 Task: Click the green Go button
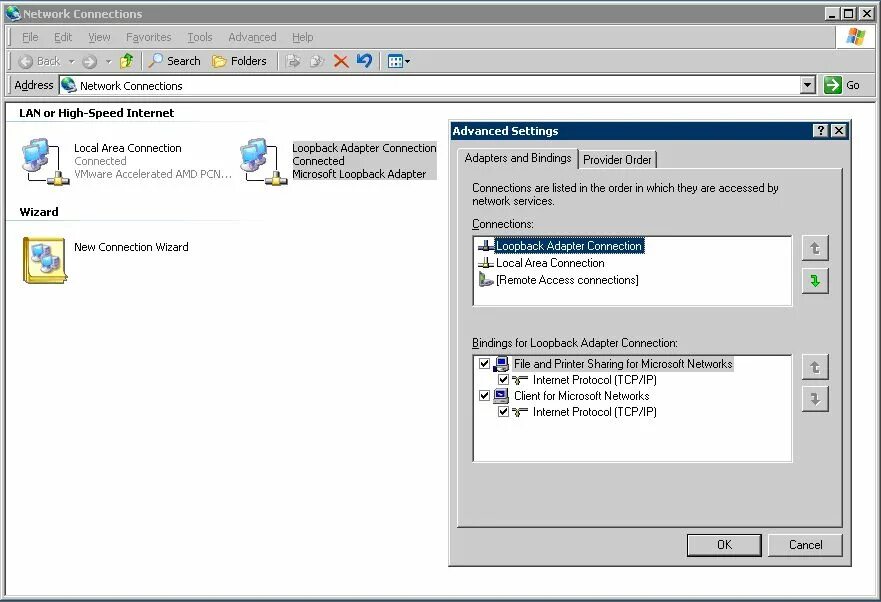841,85
